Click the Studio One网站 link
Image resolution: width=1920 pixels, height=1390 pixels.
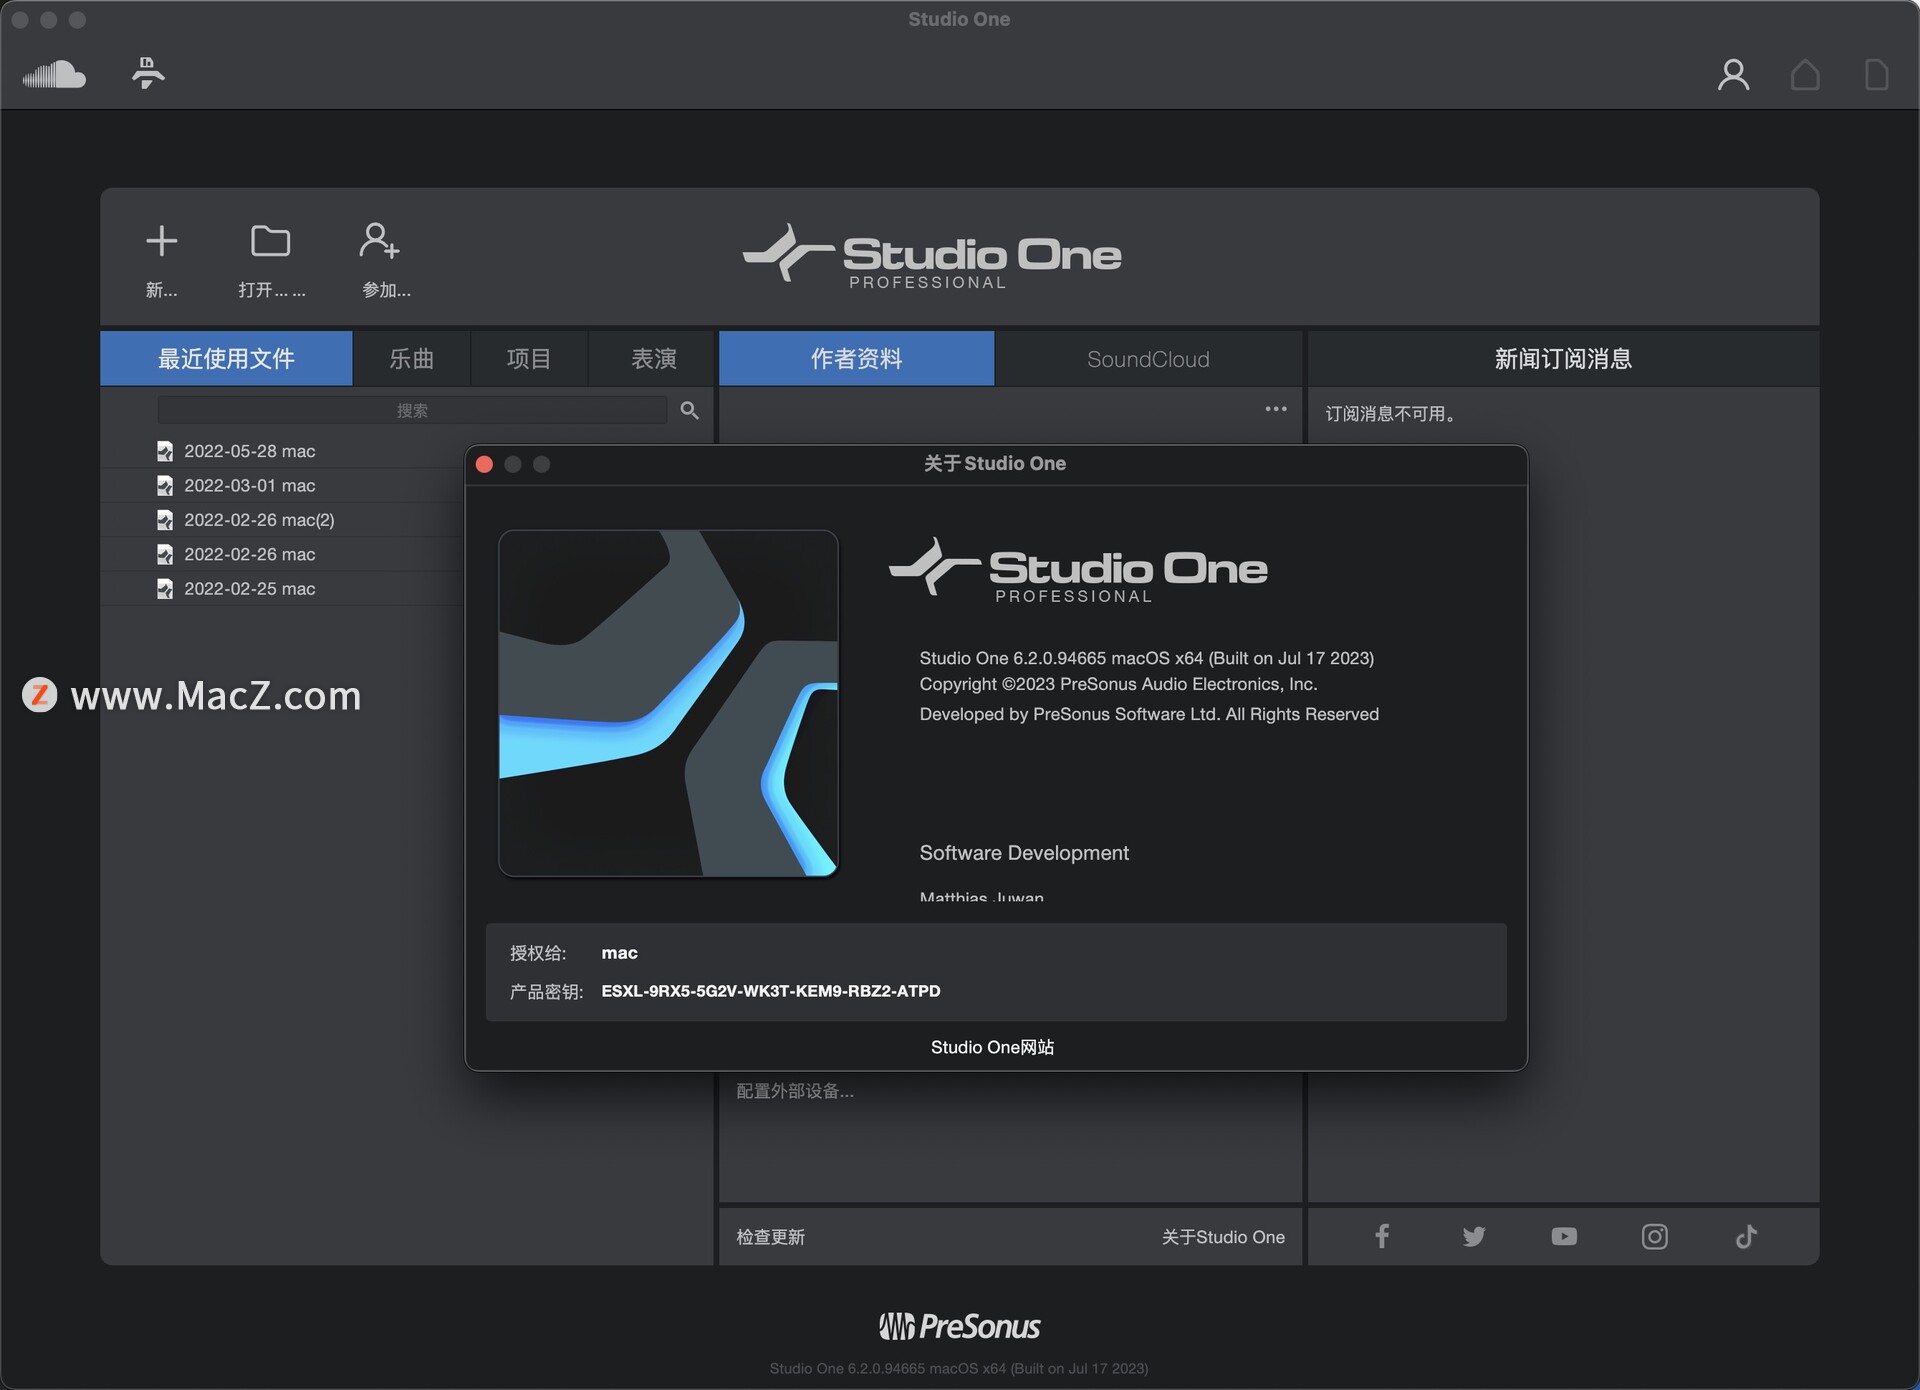(x=992, y=1047)
